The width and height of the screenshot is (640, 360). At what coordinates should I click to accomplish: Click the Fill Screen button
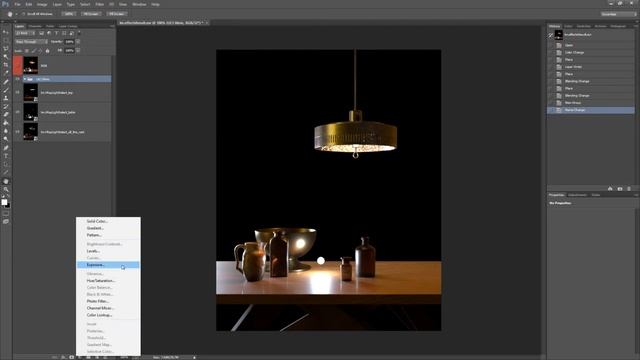point(117,14)
